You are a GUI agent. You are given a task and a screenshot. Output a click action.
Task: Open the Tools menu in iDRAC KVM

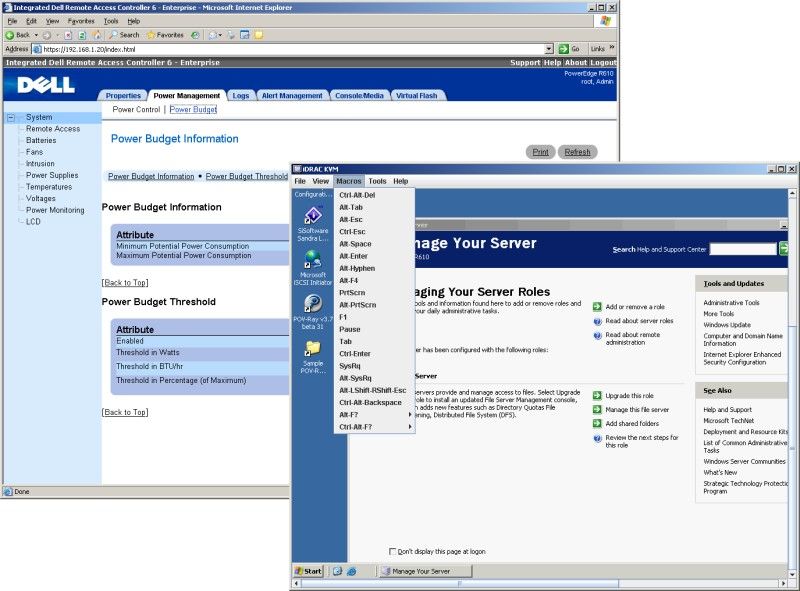[377, 181]
